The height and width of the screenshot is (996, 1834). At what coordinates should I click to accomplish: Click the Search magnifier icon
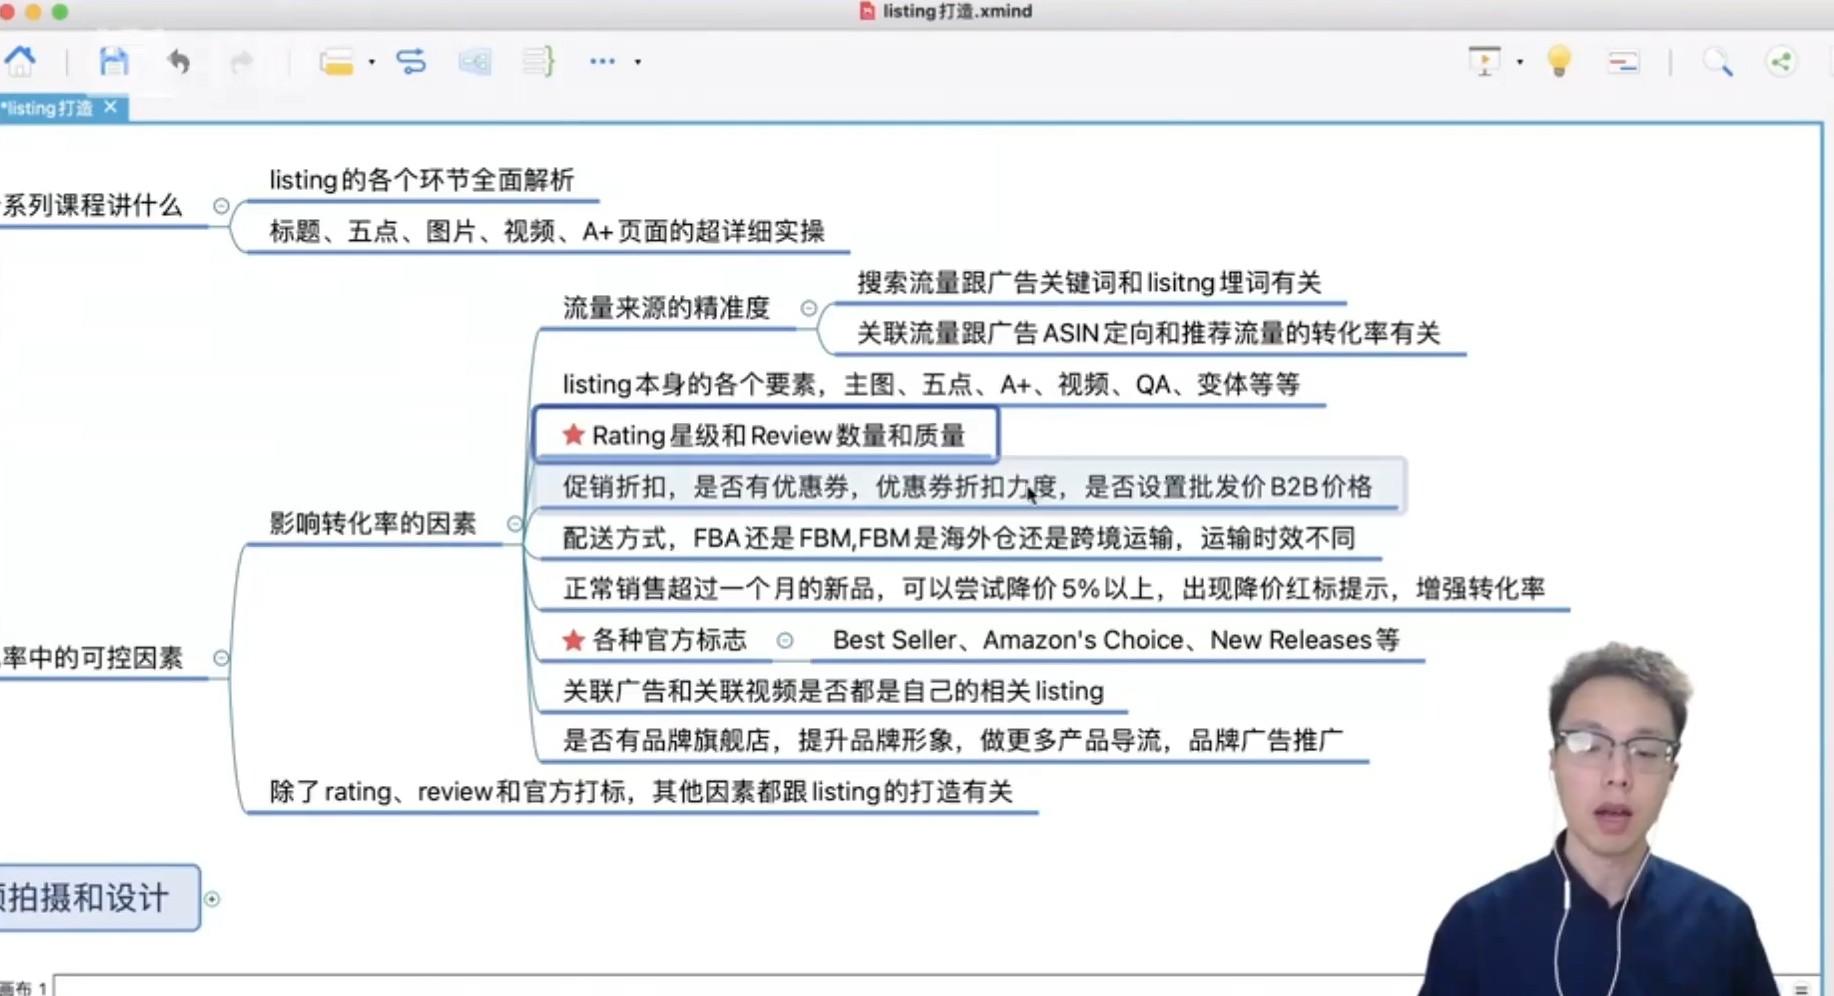pos(1718,62)
